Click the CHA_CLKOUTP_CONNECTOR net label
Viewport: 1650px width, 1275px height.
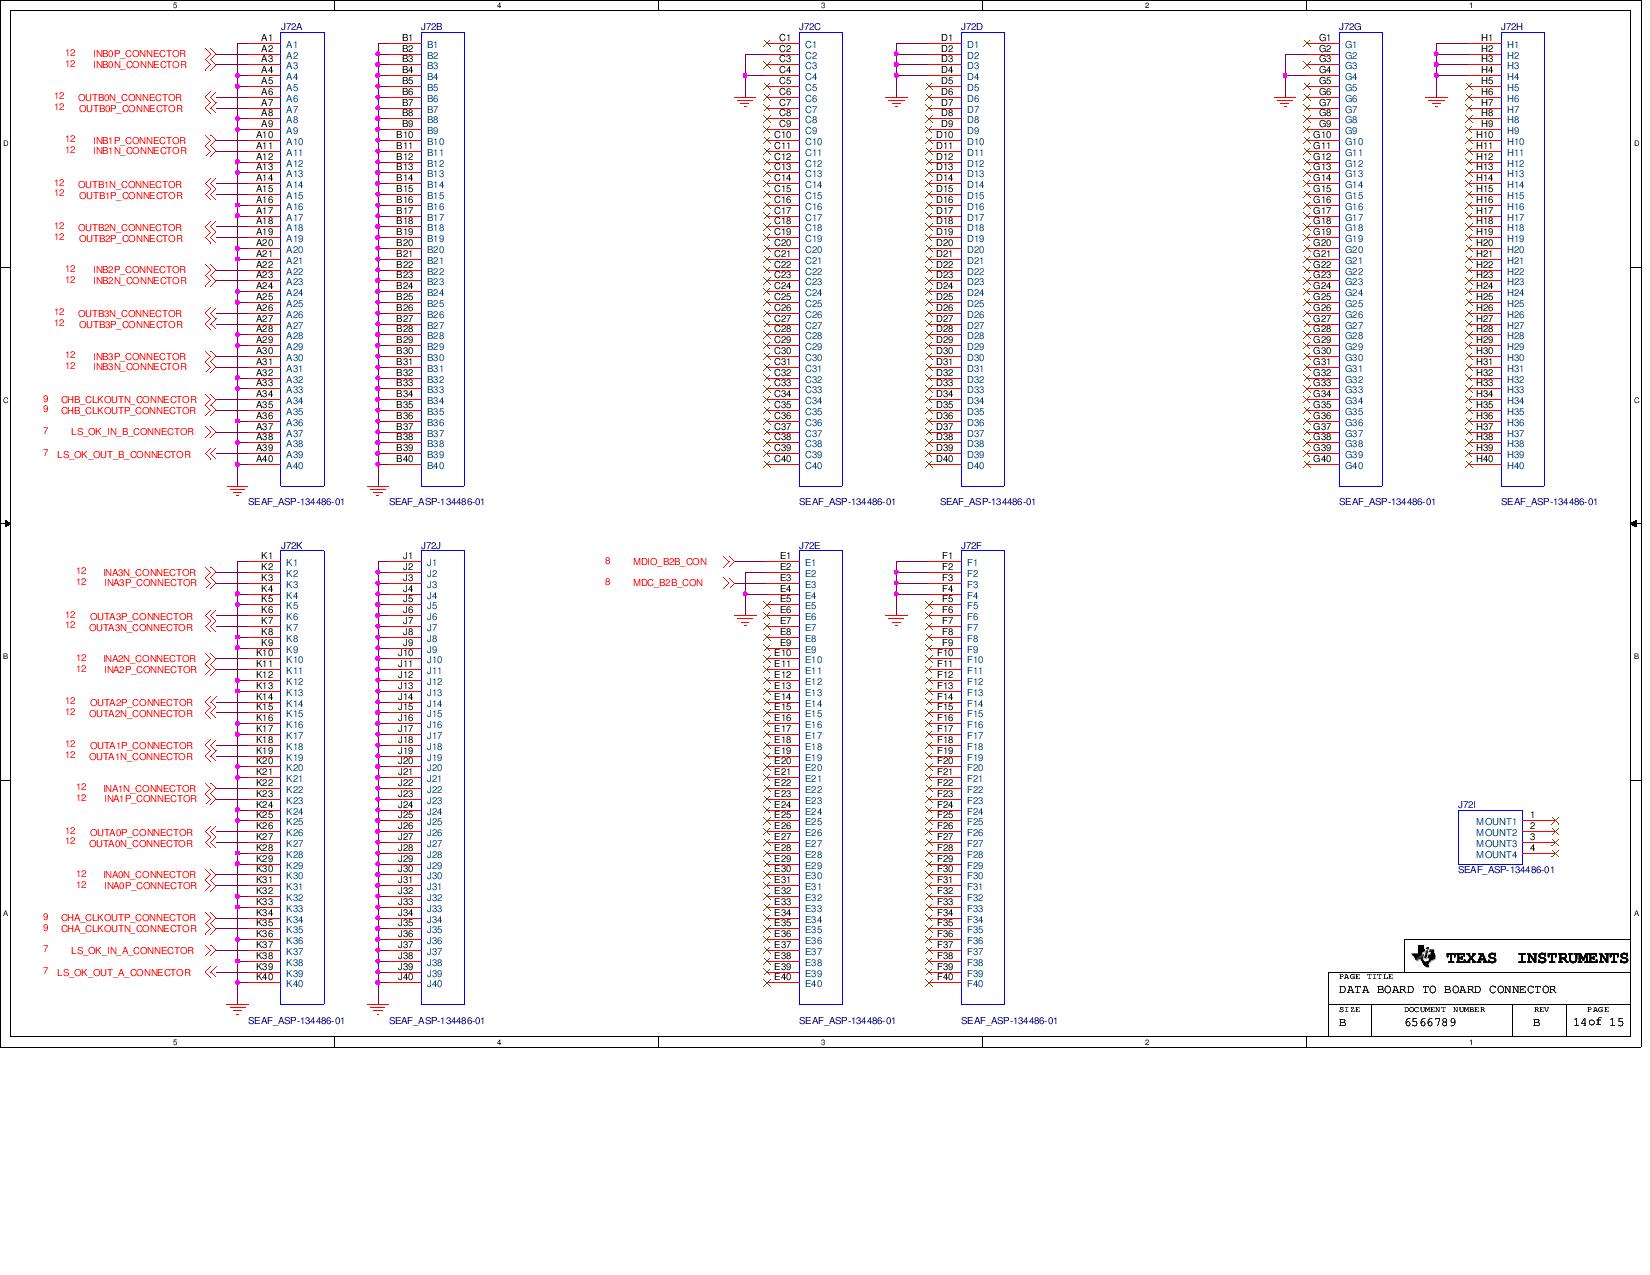(x=128, y=918)
